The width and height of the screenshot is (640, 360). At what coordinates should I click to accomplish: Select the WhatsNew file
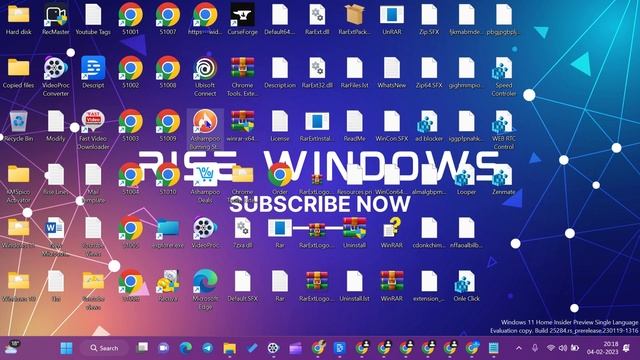coord(391,72)
